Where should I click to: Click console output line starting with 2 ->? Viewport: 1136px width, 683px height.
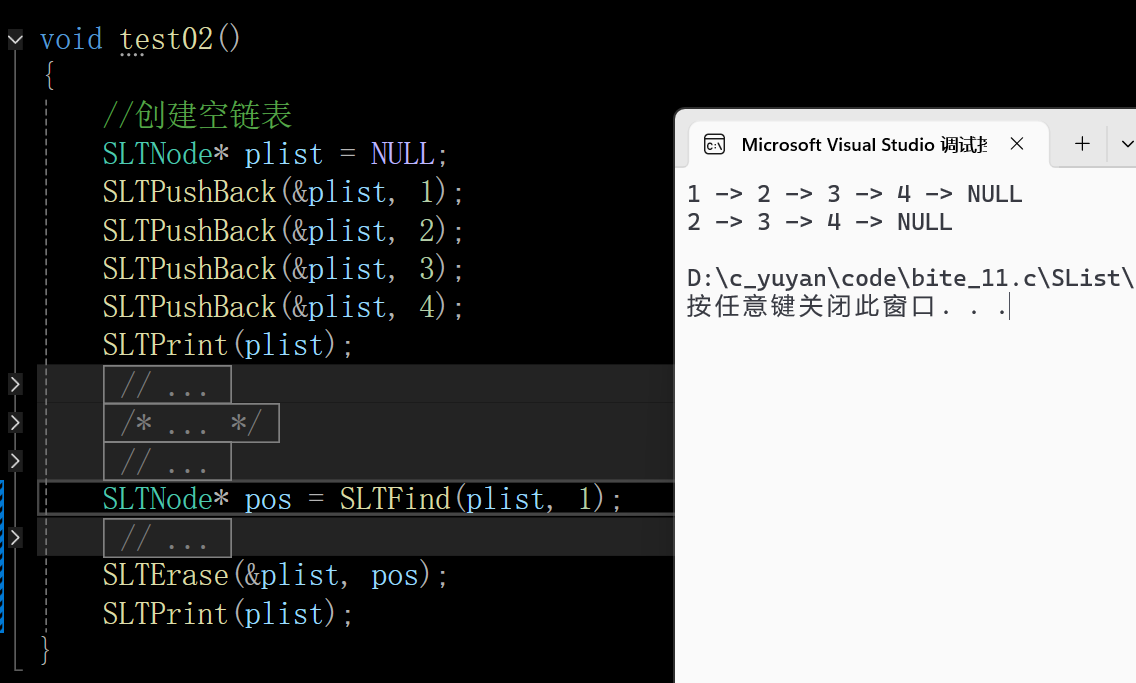pyautogui.click(x=819, y=222)
